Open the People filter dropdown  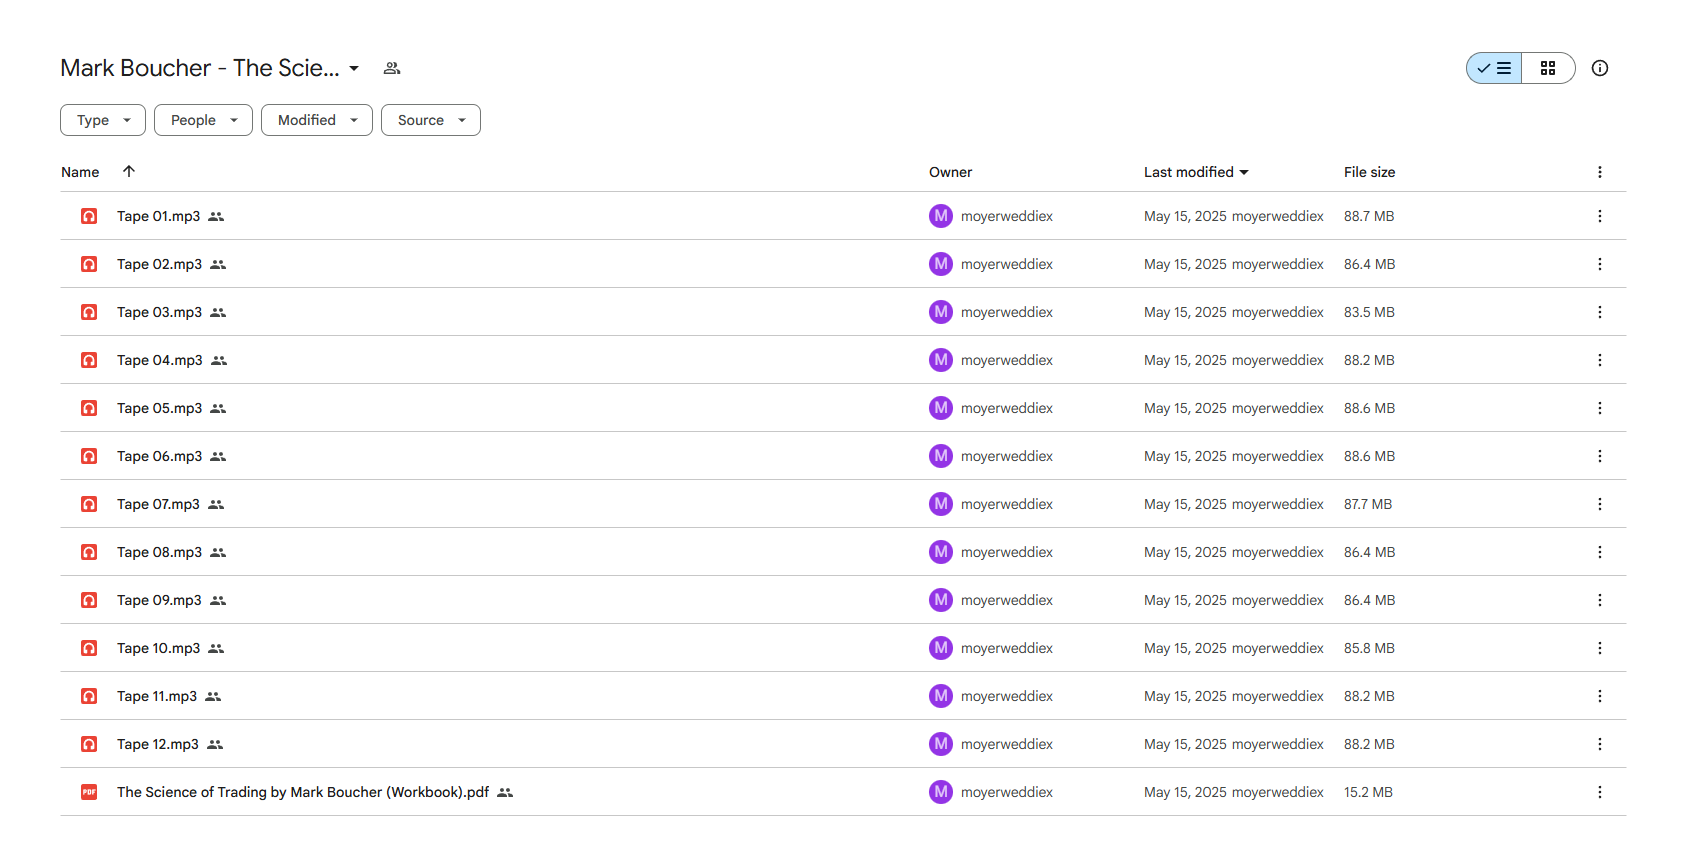(203, 120)
